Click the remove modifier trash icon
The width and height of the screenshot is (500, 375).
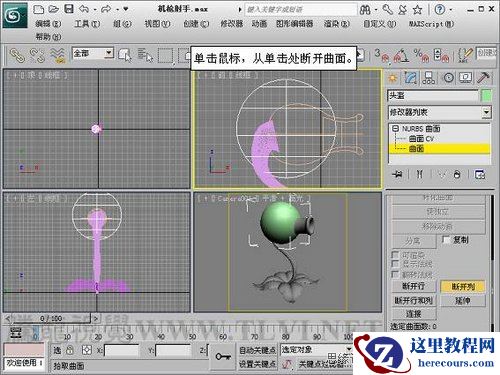coord(457,174)
